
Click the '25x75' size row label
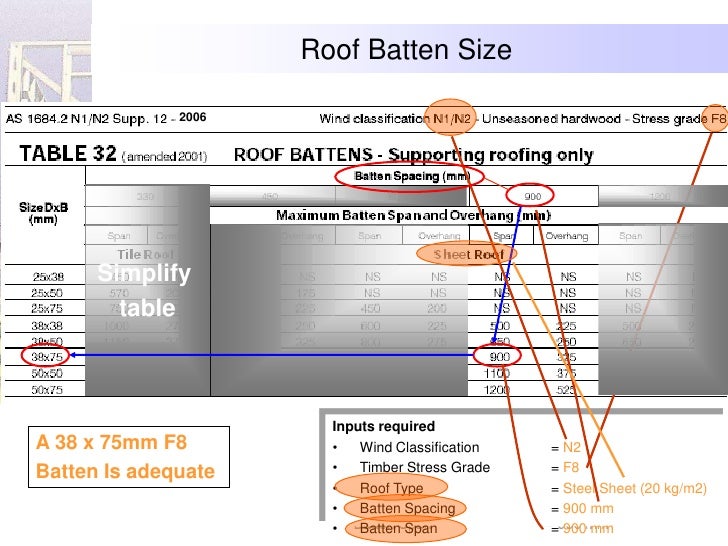[x=47, y=308]
